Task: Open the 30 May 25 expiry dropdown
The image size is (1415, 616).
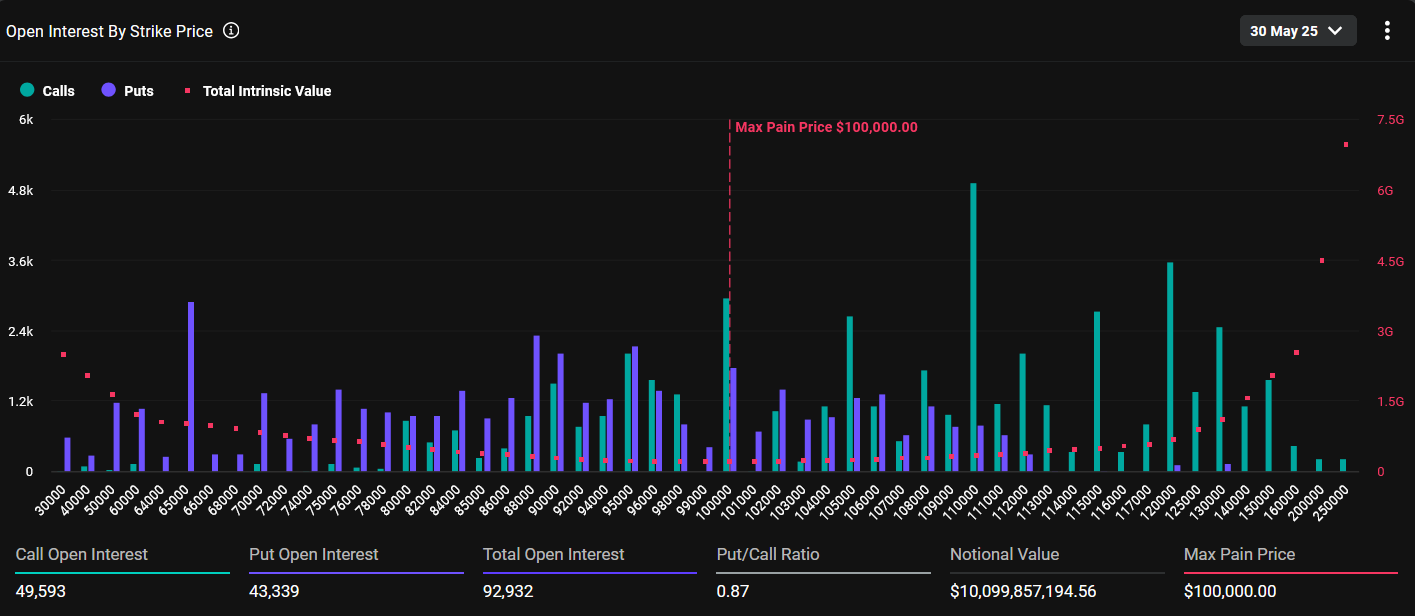Action: (x=1297, y=31)
